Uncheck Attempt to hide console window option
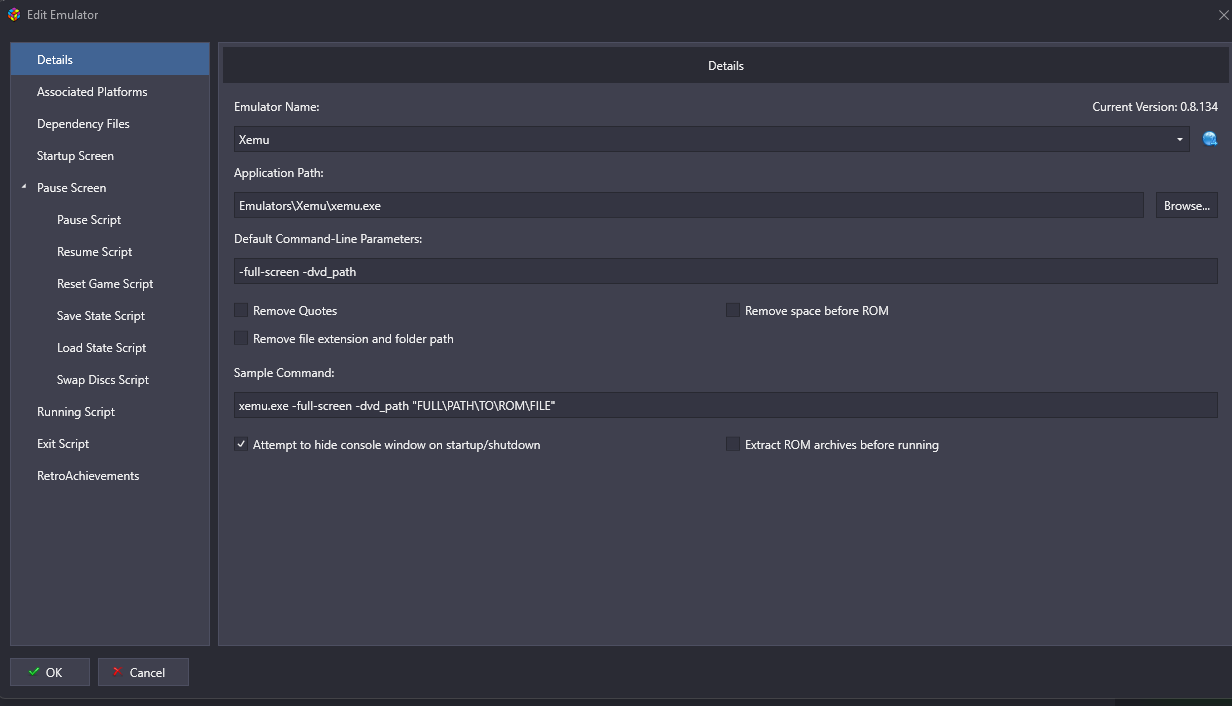The height and width of the screenshot is (706, 1232). point(241,445)
